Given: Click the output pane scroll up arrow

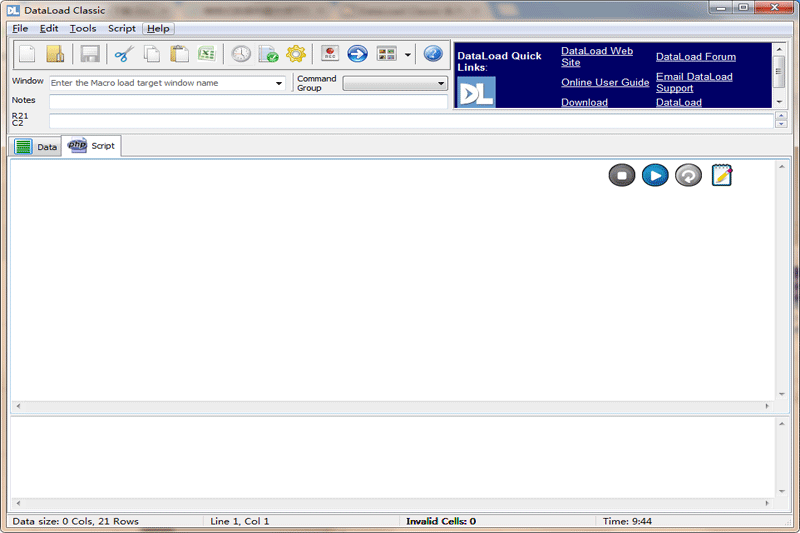Looking at the screenshot, I should coord(782,423).
